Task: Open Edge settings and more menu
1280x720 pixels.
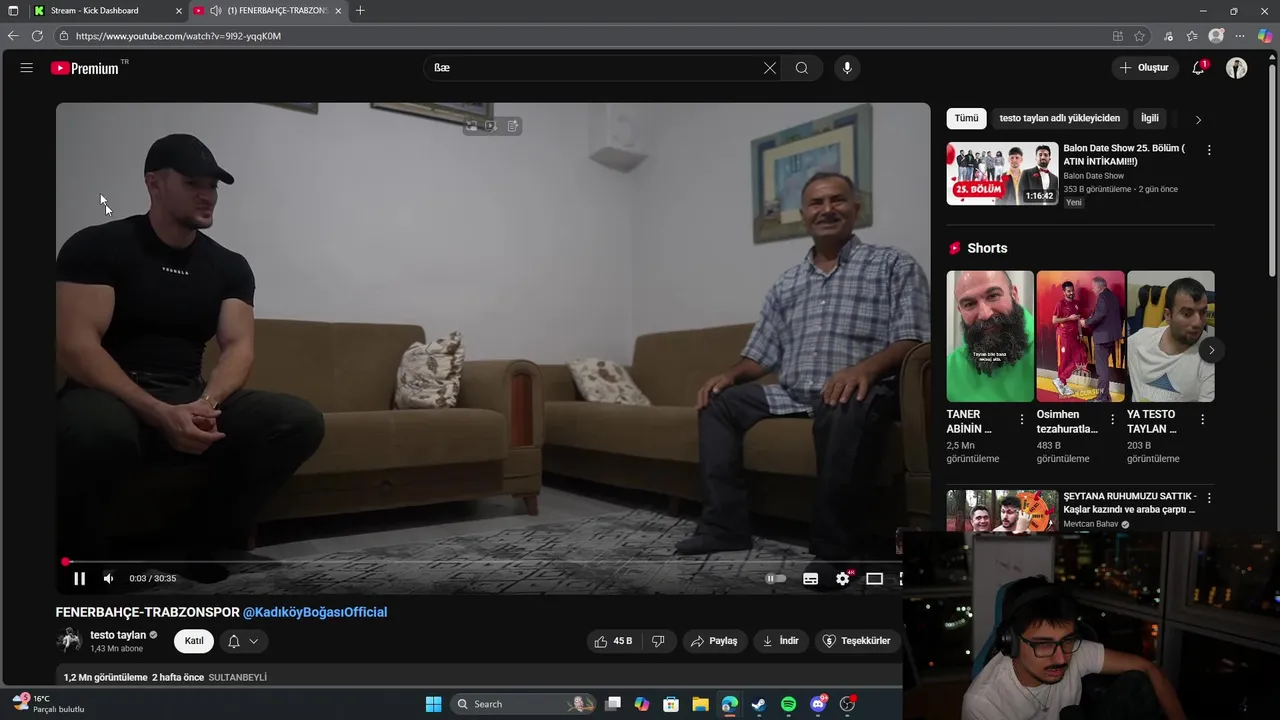Action: 1240,36
